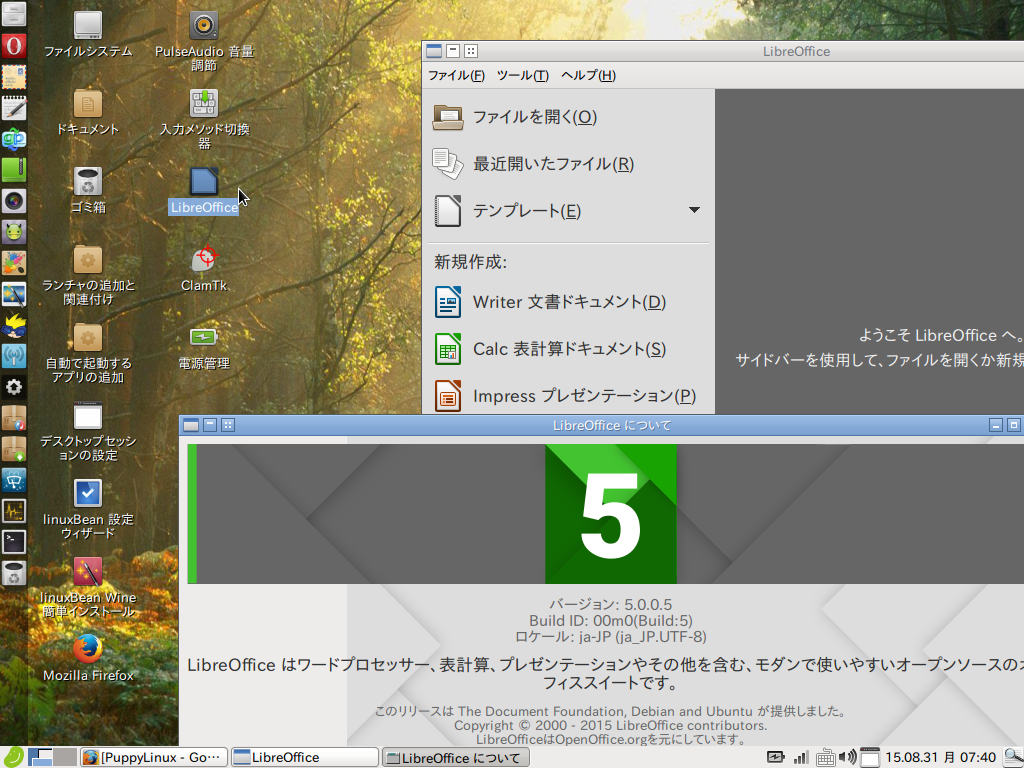Open the ドキュメント folder icon
This screenshot has height=768, width=1024.
[88, 112]
